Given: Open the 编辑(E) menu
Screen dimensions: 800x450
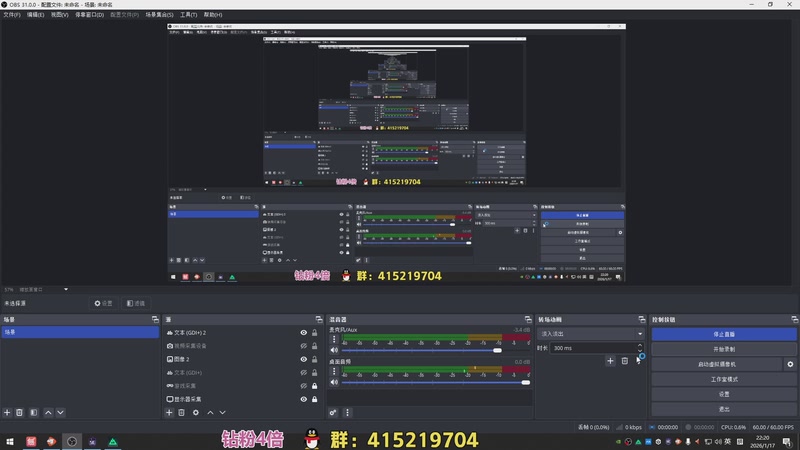Looking at the screenshot, I should (35, 15).
